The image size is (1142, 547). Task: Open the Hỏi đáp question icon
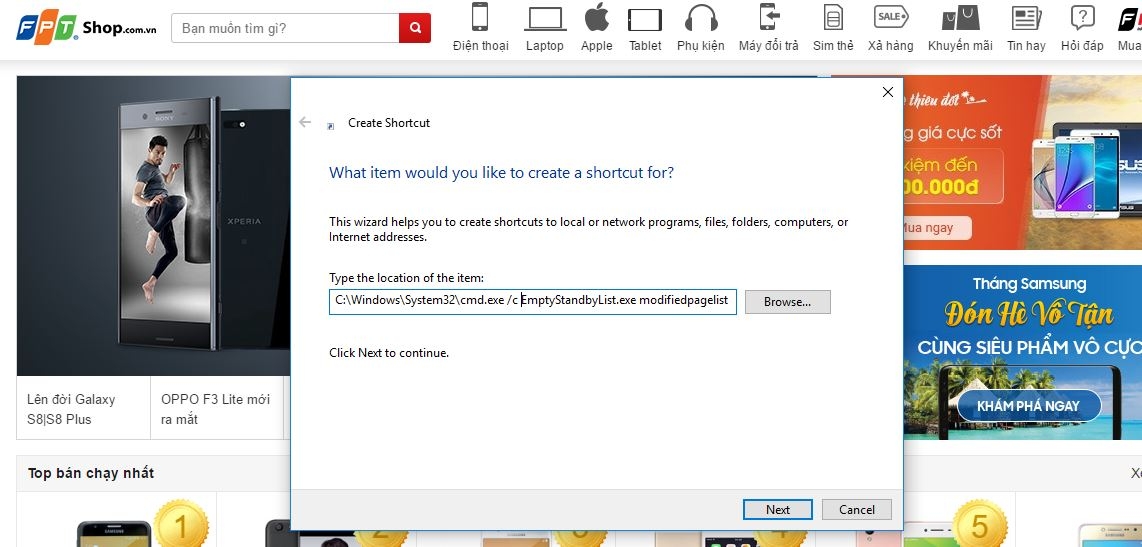point(1082,17)
